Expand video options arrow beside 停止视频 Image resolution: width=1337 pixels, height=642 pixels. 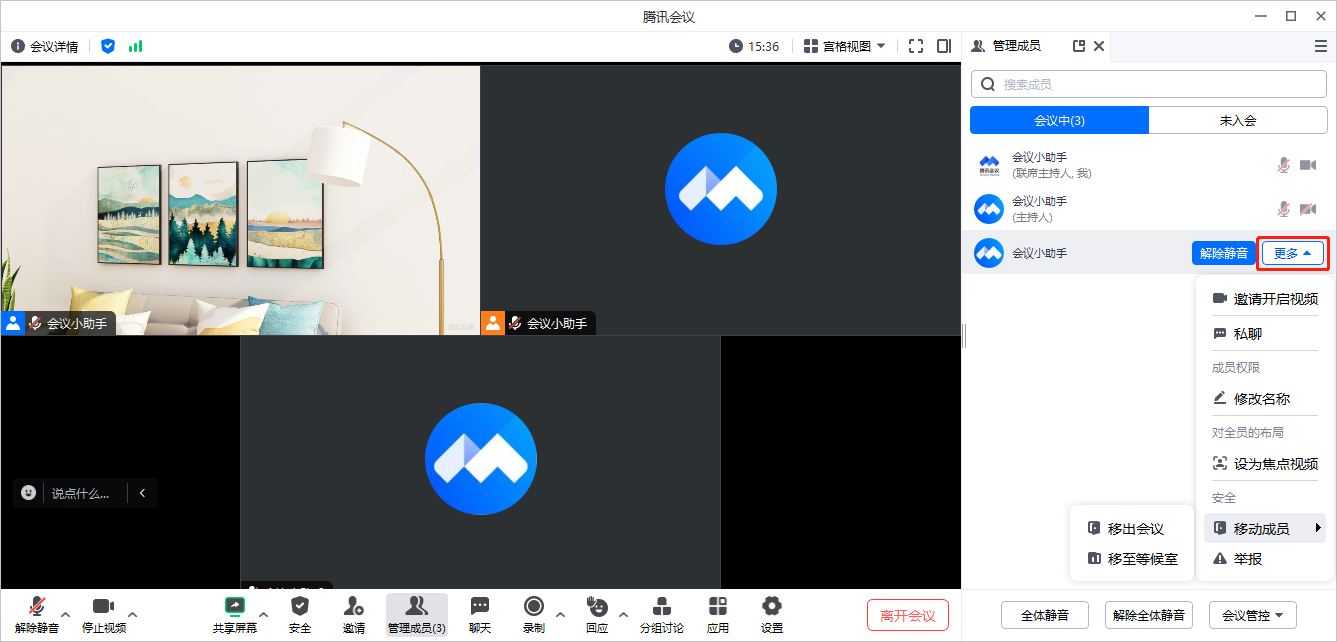point(132,614)
